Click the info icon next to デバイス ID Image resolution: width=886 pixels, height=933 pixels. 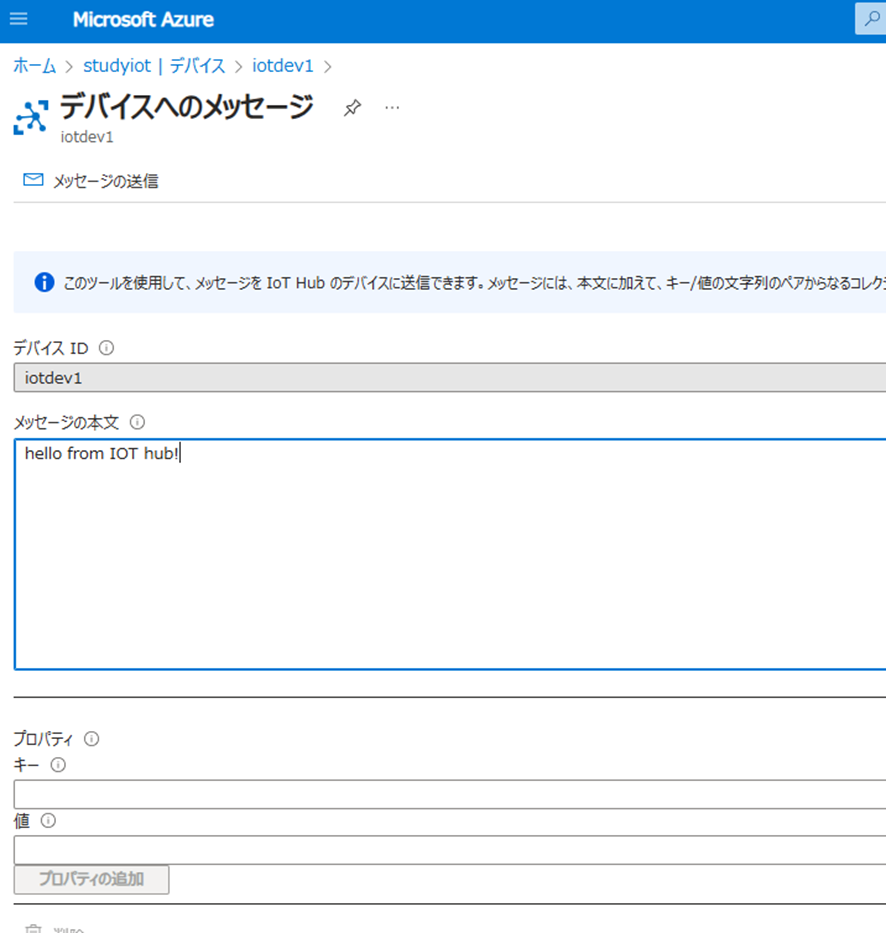(x=107, y=347)
